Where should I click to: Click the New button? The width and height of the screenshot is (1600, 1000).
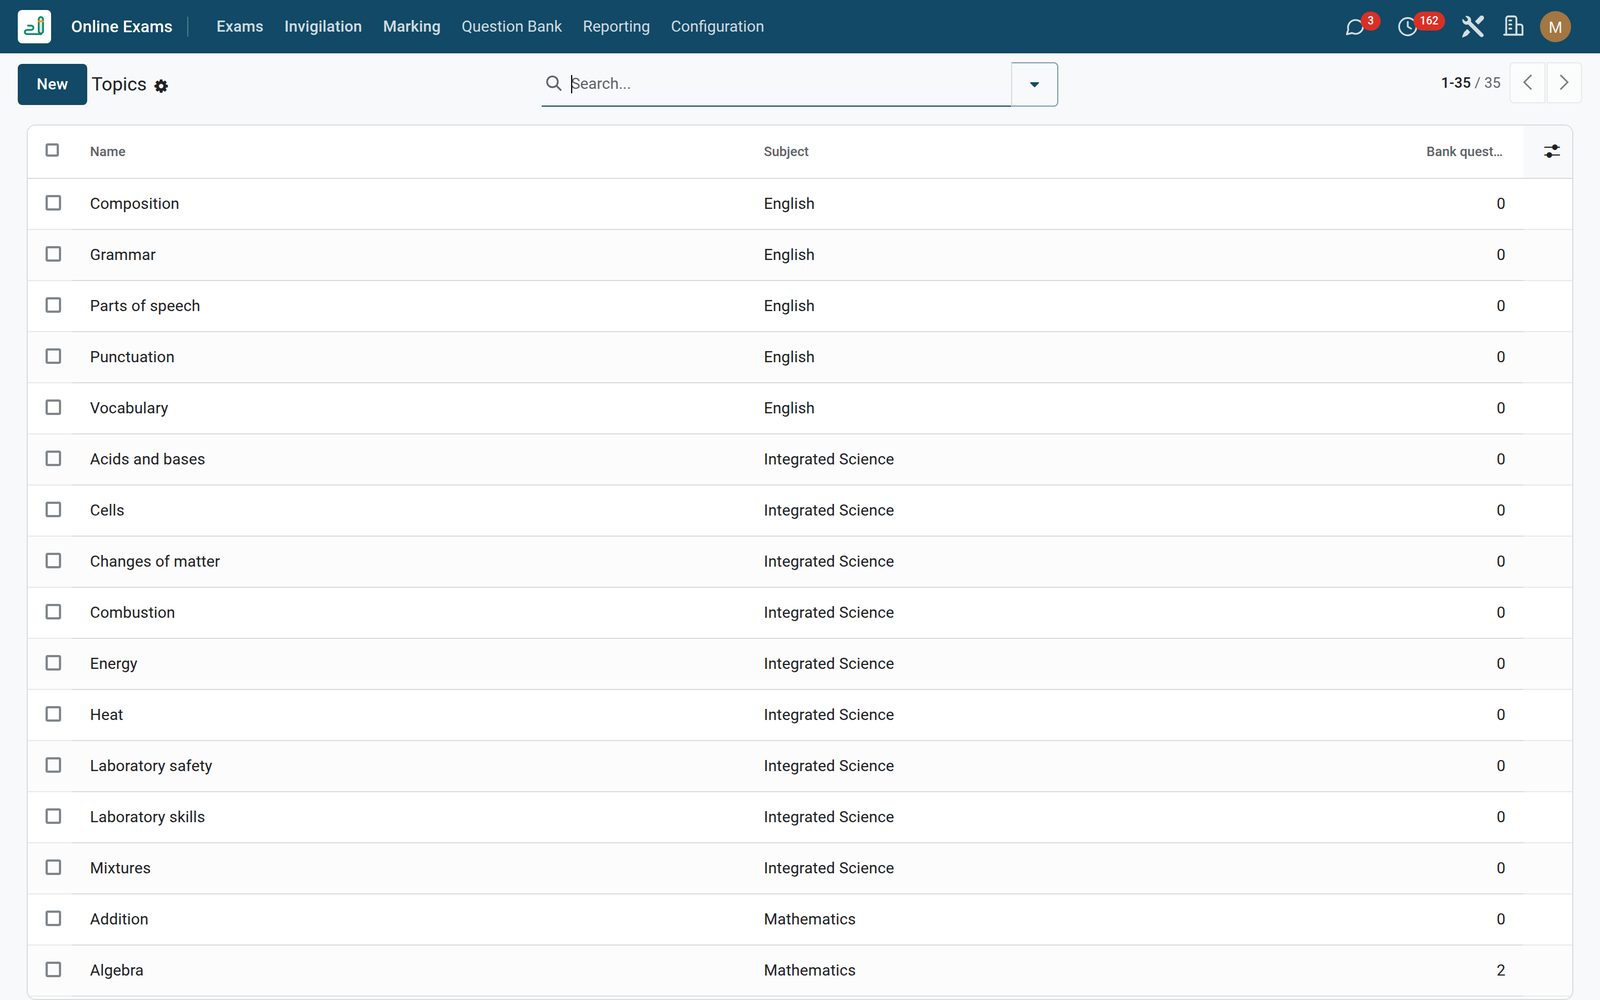(52, 84)
